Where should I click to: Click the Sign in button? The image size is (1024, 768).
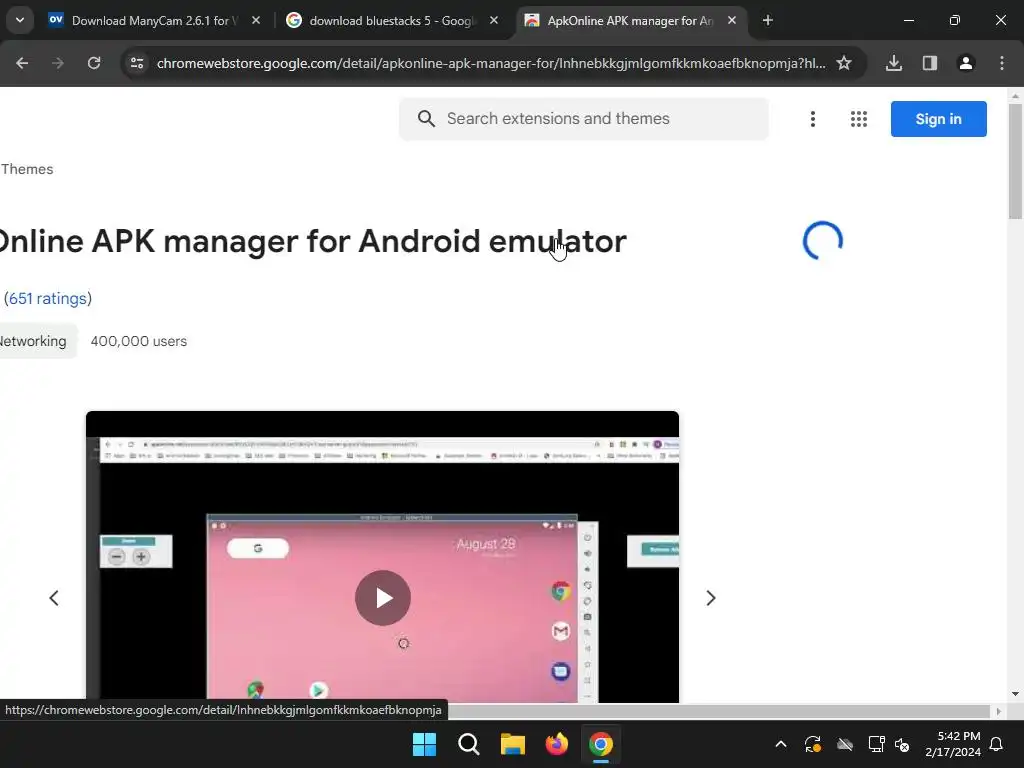point(938,119)
